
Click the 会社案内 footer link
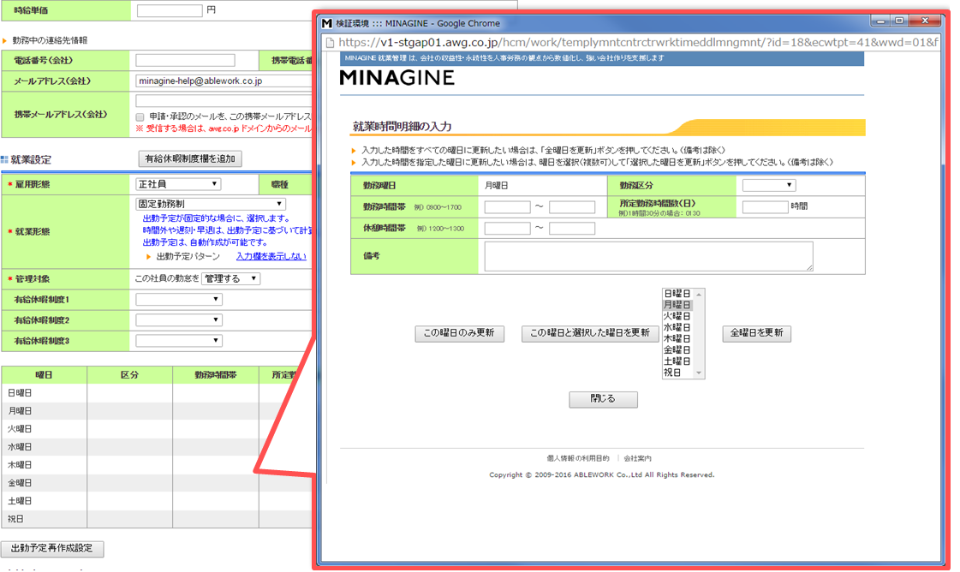pyautogui.click(x=637, y=459)
